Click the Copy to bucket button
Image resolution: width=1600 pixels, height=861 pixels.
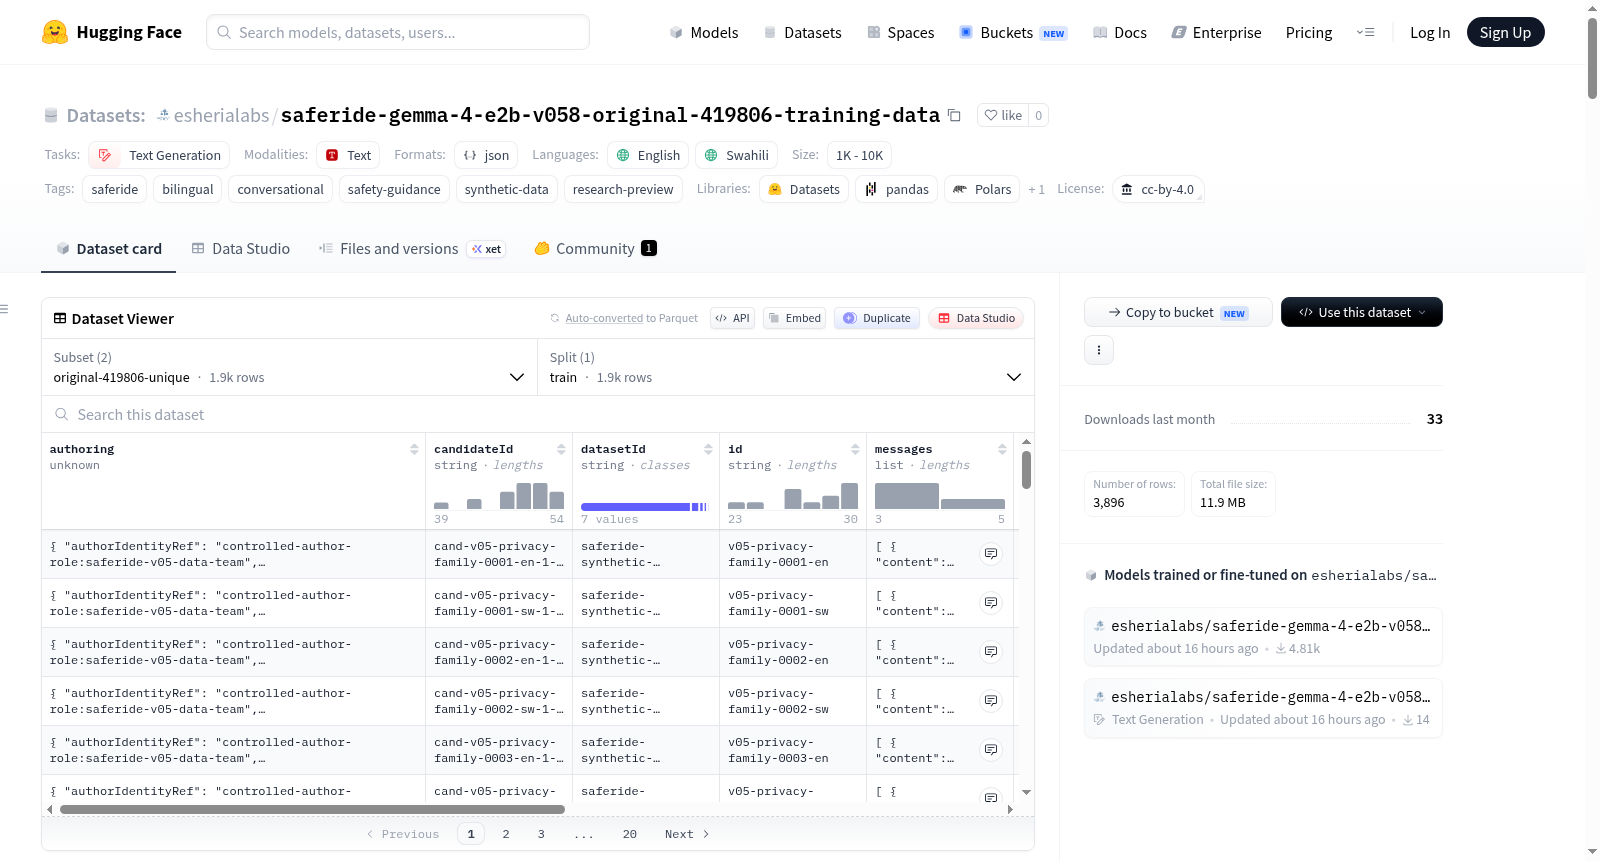point(1178,312)
